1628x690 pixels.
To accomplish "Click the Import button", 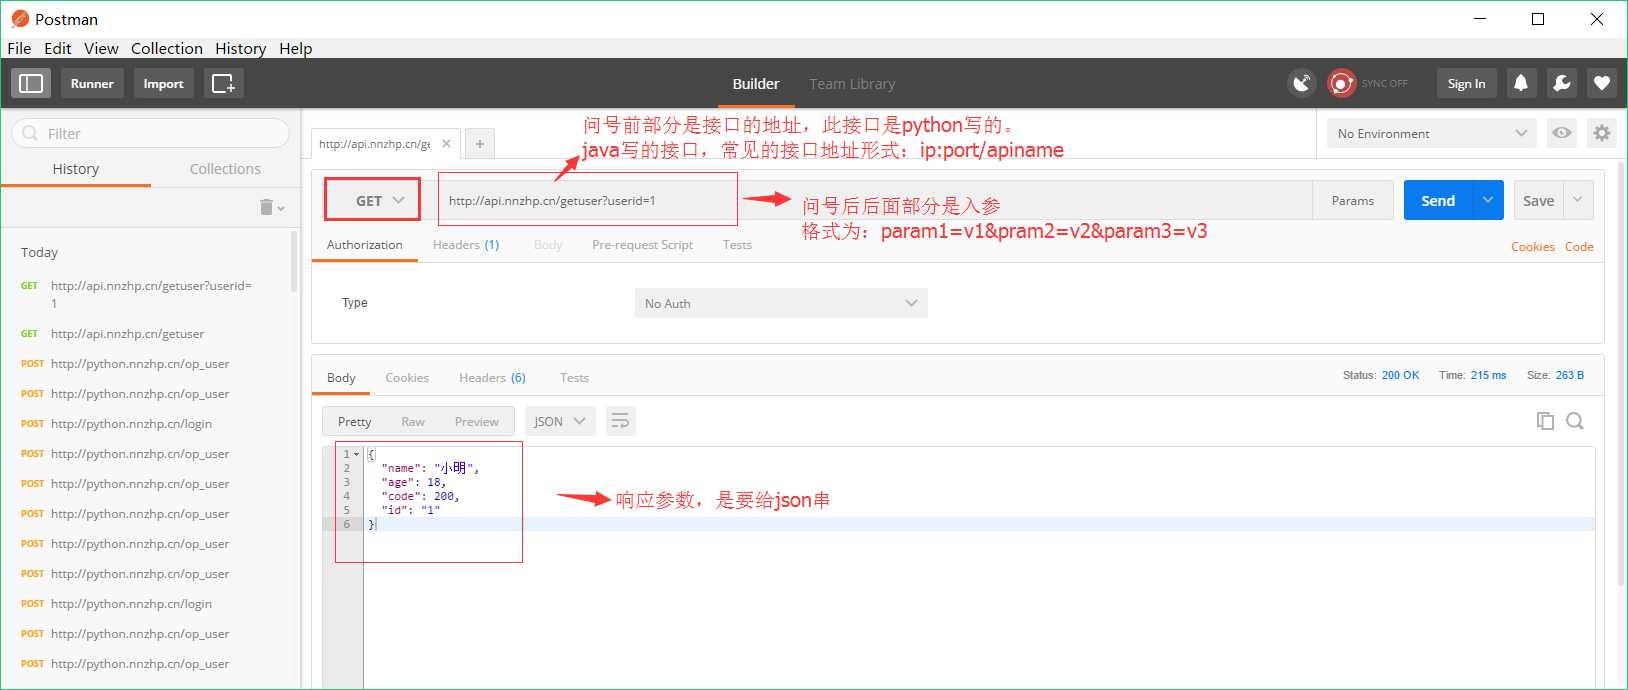I will click(x=163, y=83).
